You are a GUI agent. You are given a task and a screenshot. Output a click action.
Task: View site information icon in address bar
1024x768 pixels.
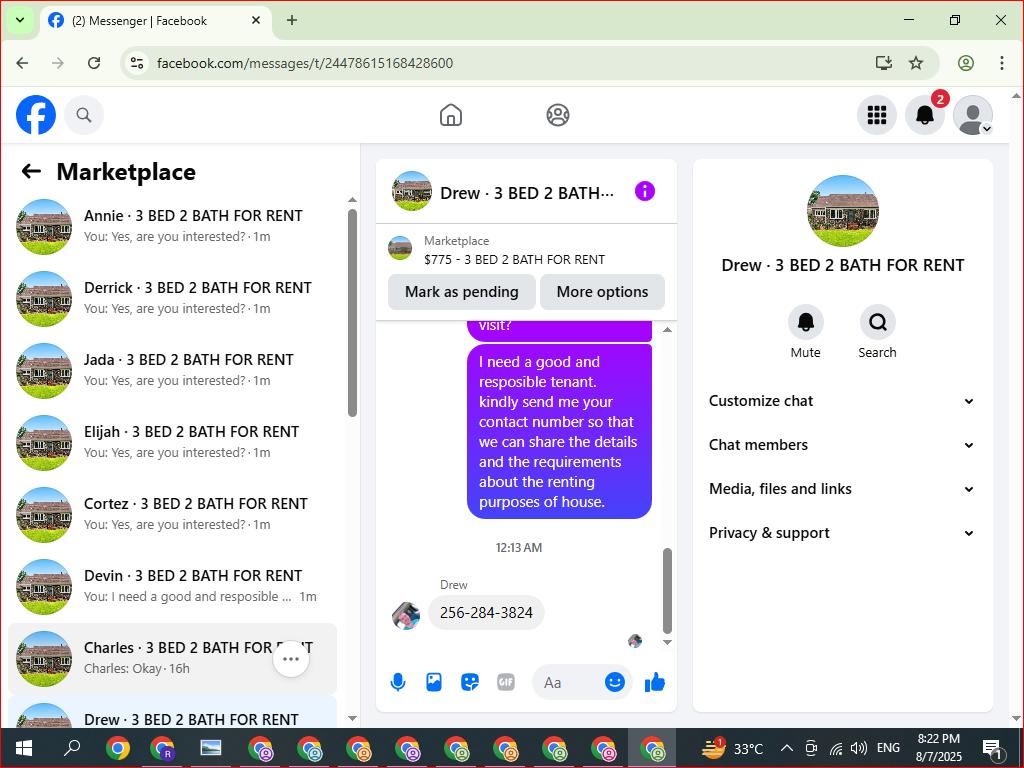tap(136, 63)
